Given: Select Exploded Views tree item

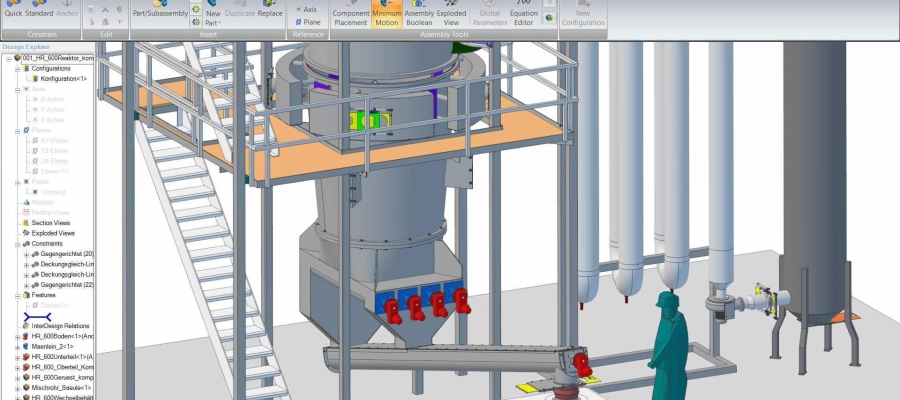Looking at the screenshot, I should [53, 233].
